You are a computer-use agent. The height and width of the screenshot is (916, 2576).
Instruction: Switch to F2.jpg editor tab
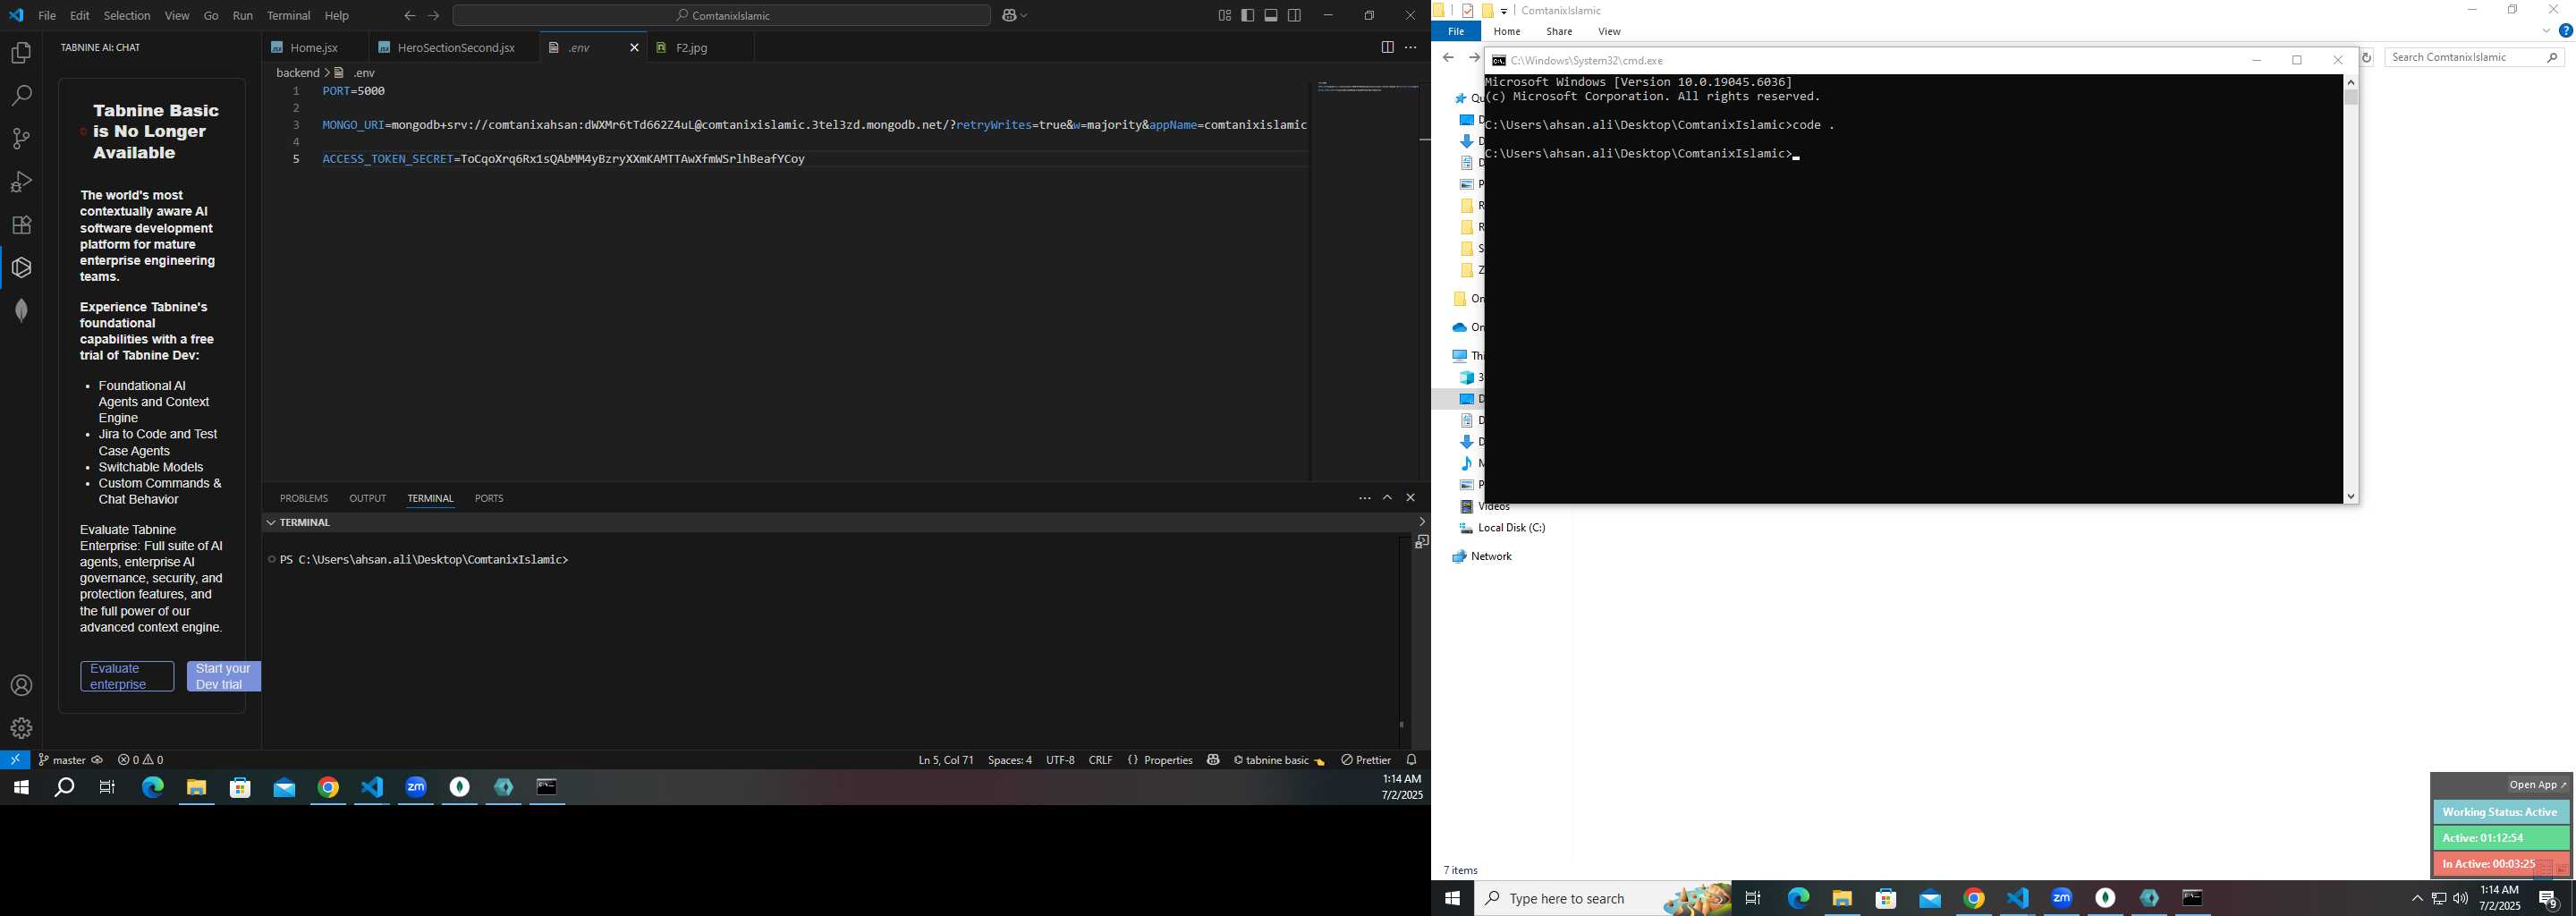(x=692, y=48)
